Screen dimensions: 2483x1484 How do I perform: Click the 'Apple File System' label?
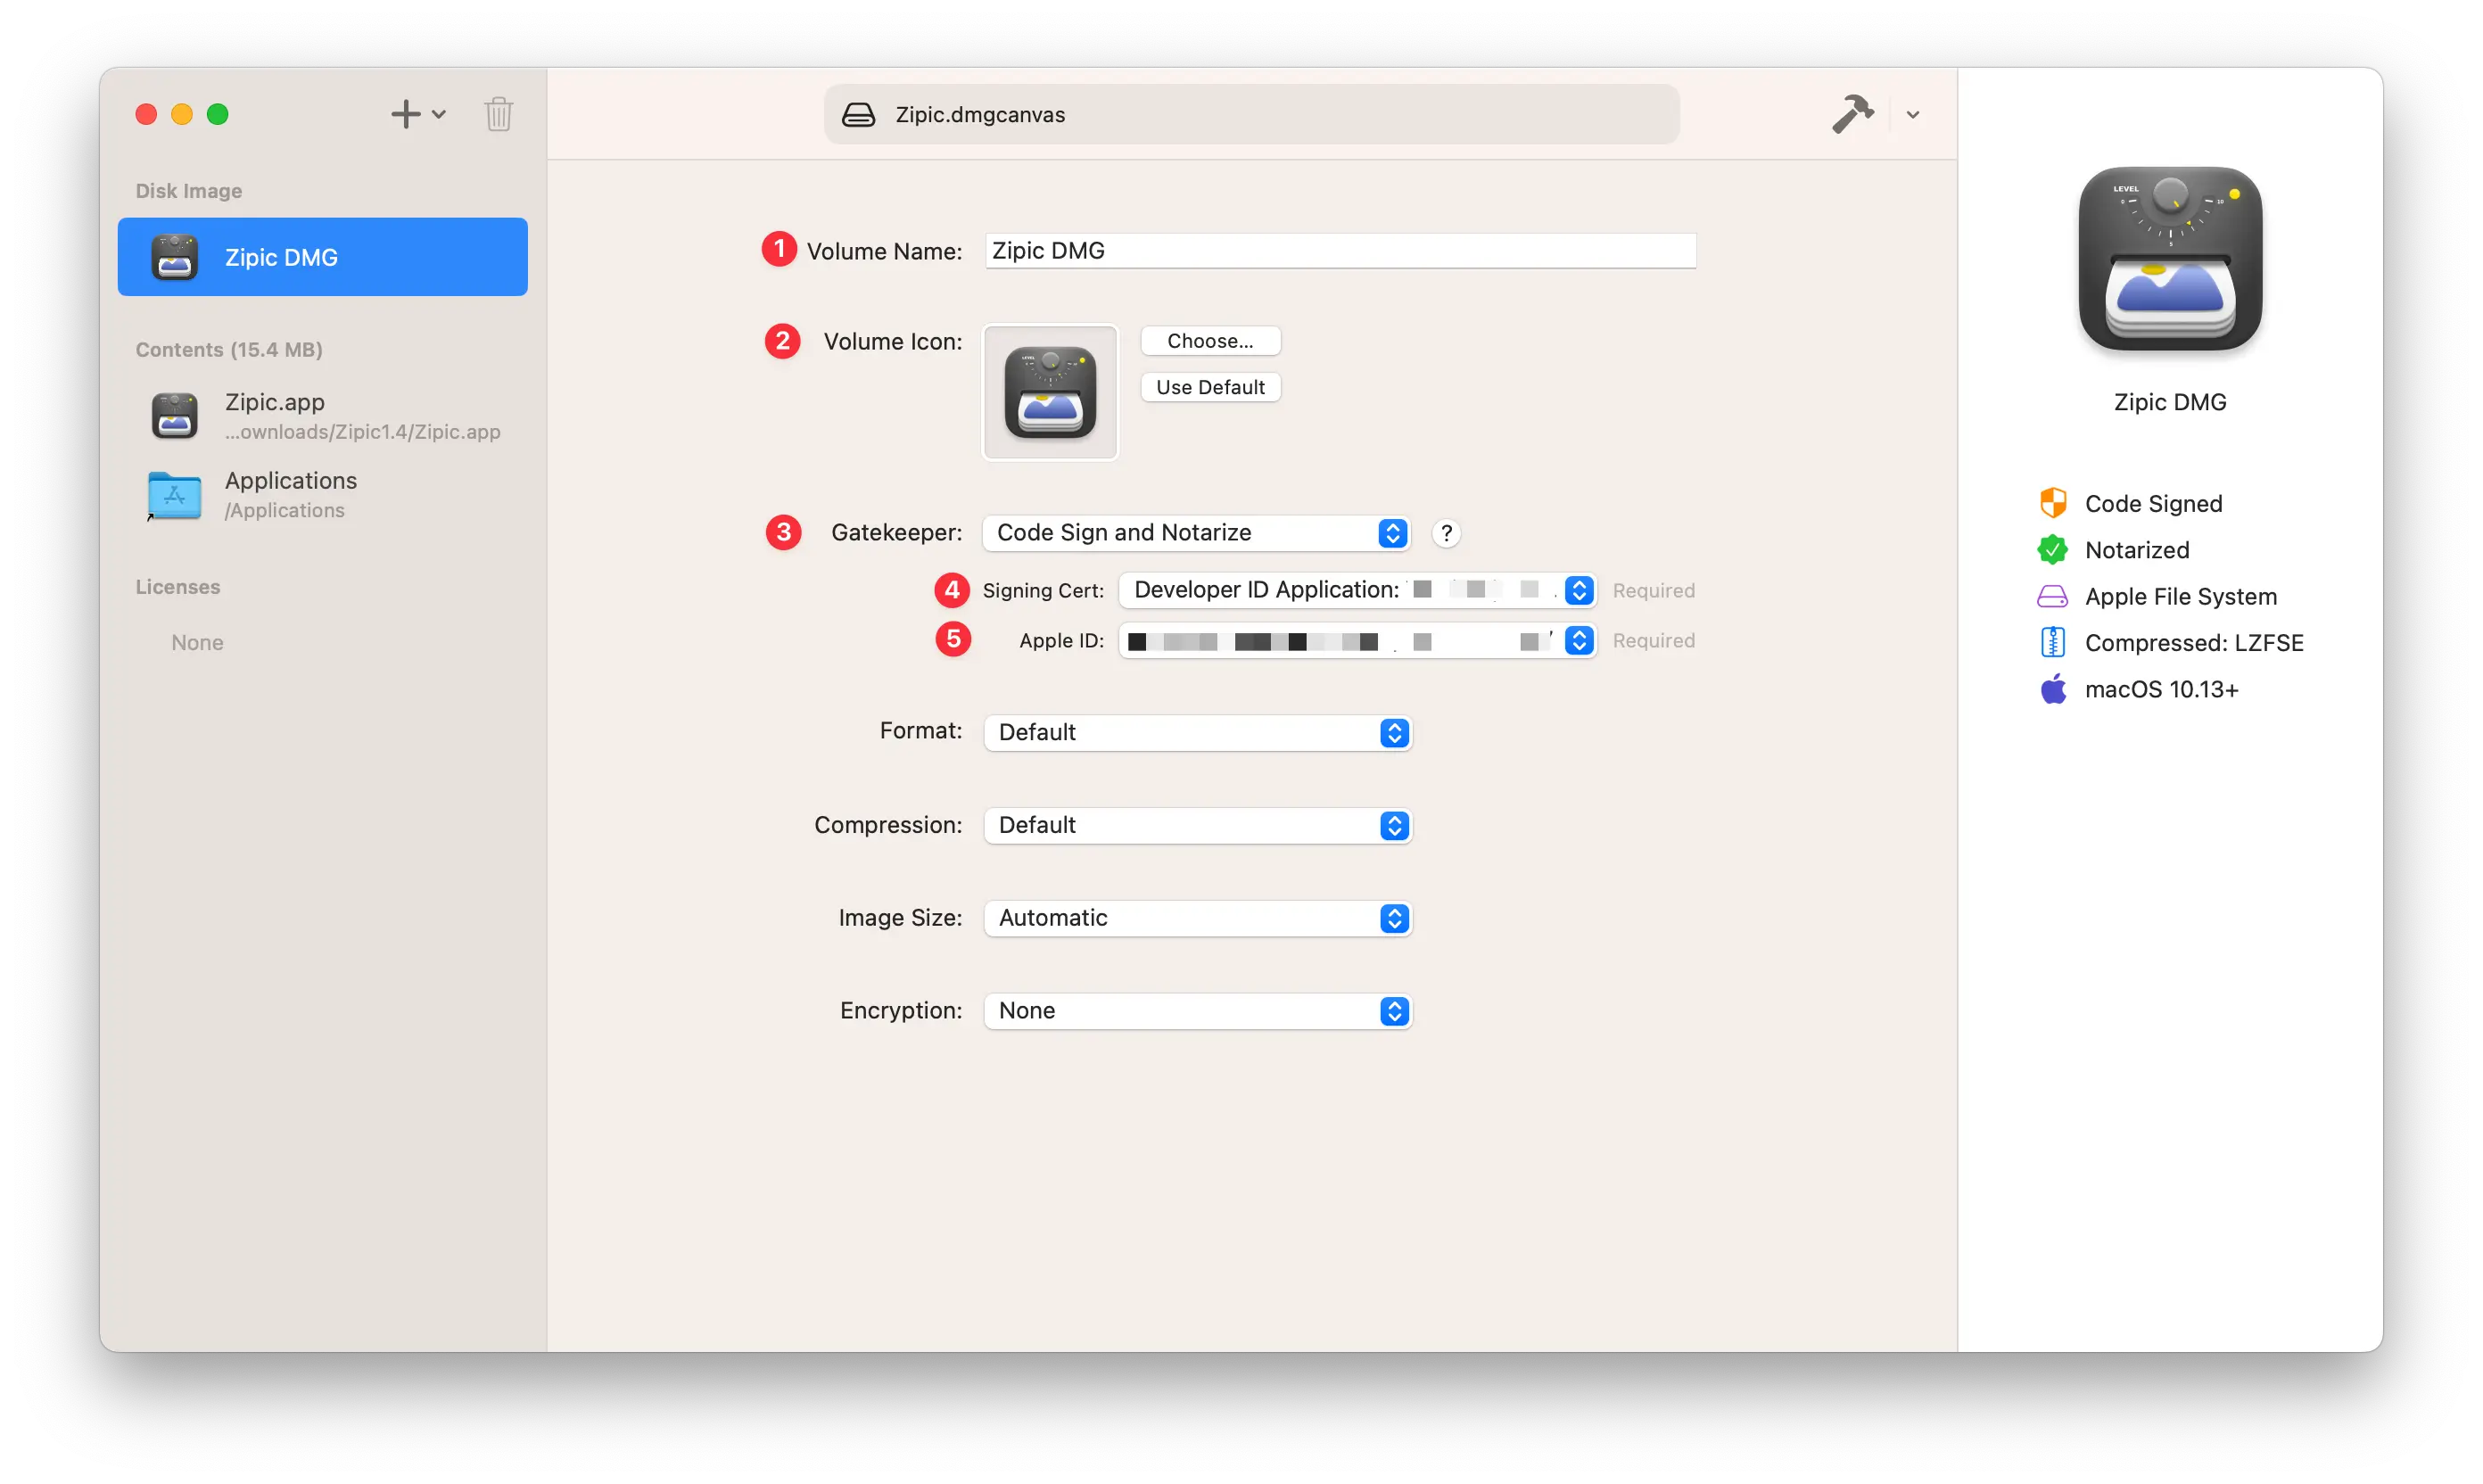pyautogui.click(x=2180, y=597)
